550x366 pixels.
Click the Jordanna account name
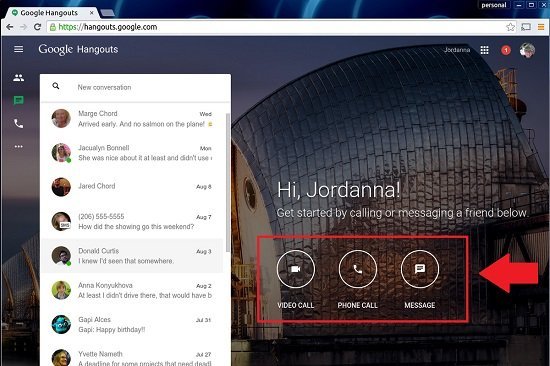[x=457, y=50]
